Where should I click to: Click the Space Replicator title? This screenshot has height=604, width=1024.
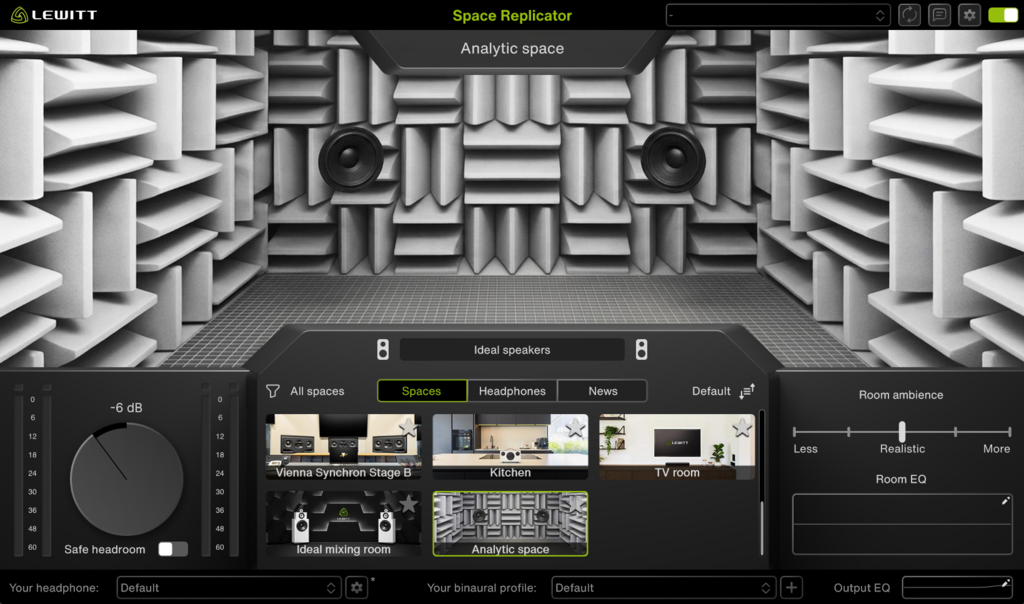[x=512, y=16]
